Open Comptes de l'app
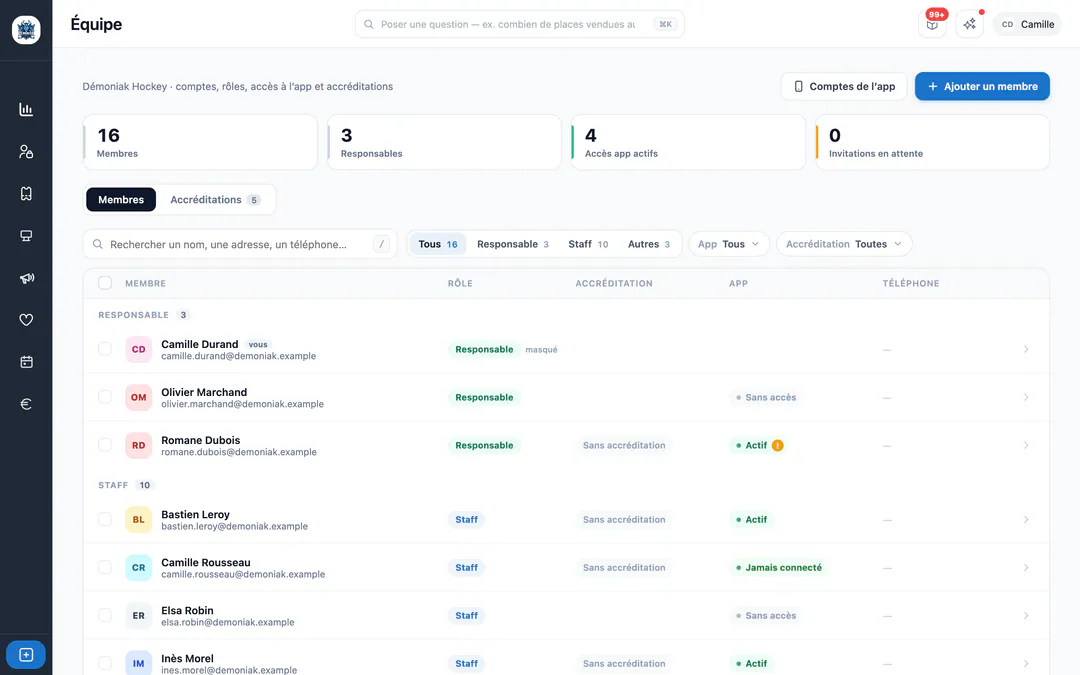The height and width of the screenshot is (675, 1080). click(844, 86)
